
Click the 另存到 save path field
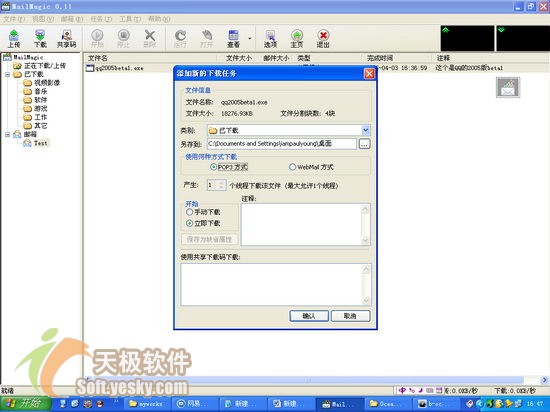[282, 144]
